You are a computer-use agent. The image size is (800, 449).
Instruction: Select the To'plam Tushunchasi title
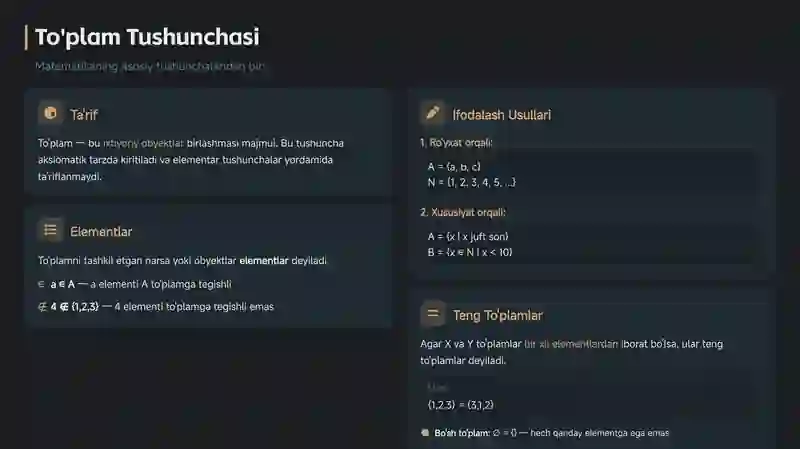[147, 37]
